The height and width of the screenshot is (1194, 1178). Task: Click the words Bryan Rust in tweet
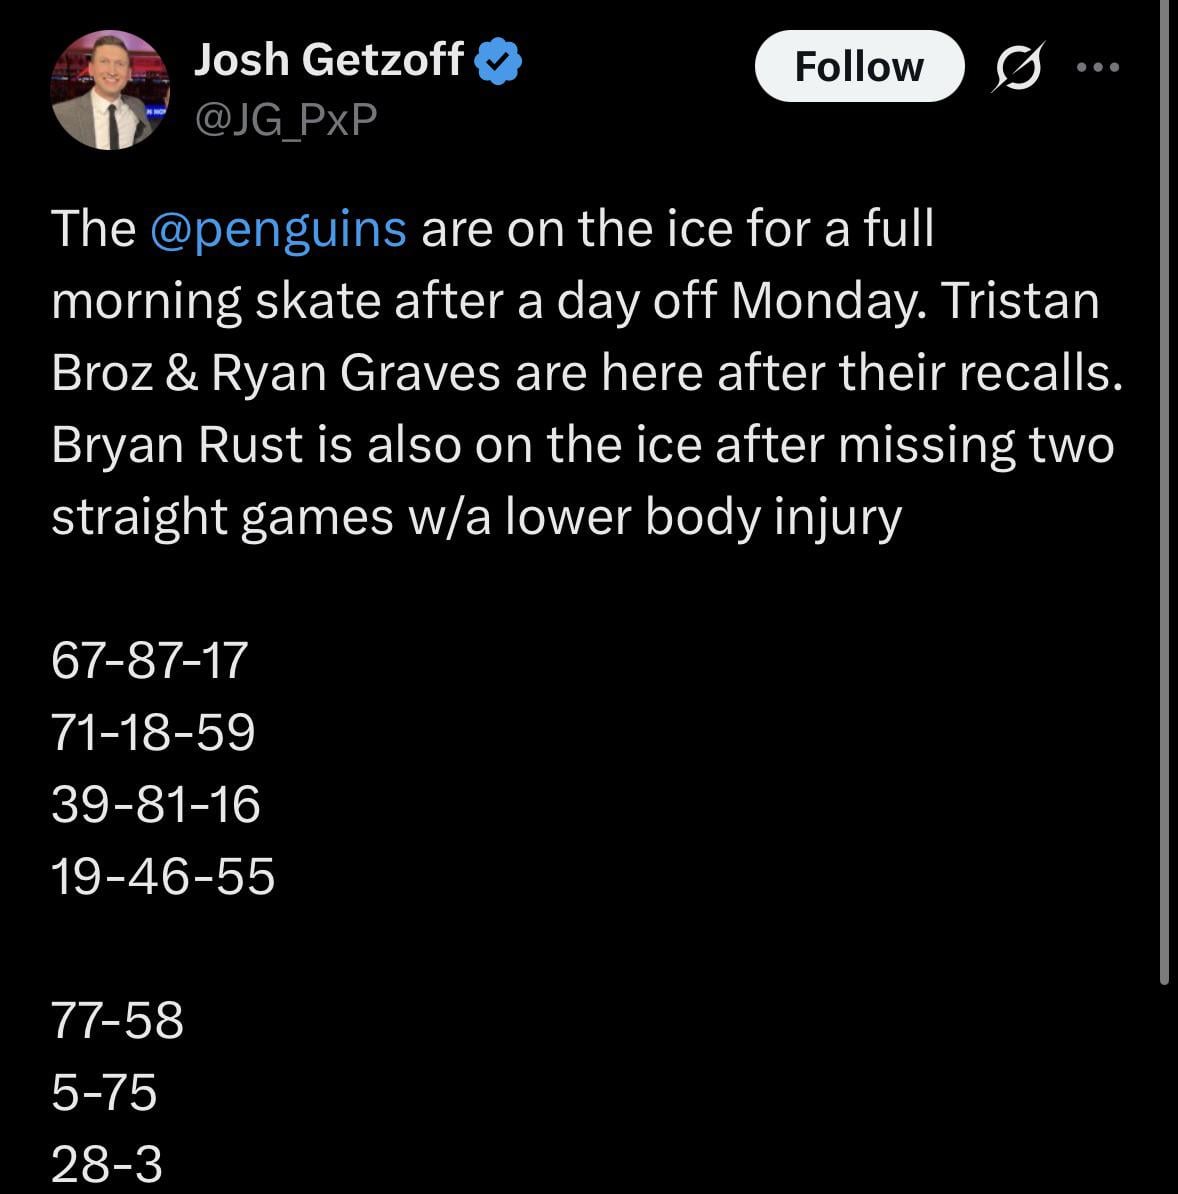click(x=177, y=445)
